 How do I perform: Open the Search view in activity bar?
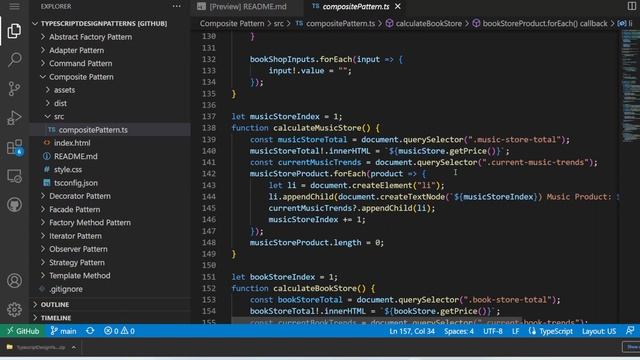[14, 60]
